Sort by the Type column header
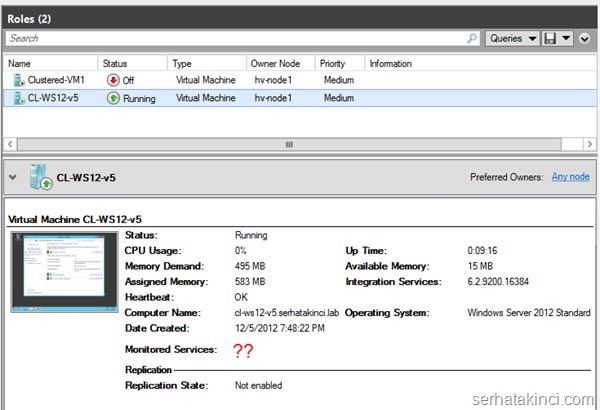 coord(207,64)
